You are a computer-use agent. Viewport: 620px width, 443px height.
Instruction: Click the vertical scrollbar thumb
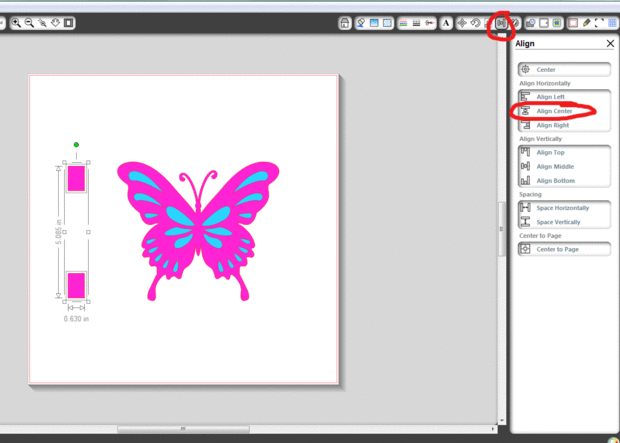(501, 229)
